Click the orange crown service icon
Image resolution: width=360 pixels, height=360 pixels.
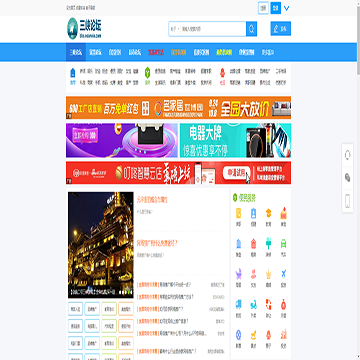pos(268,274)
